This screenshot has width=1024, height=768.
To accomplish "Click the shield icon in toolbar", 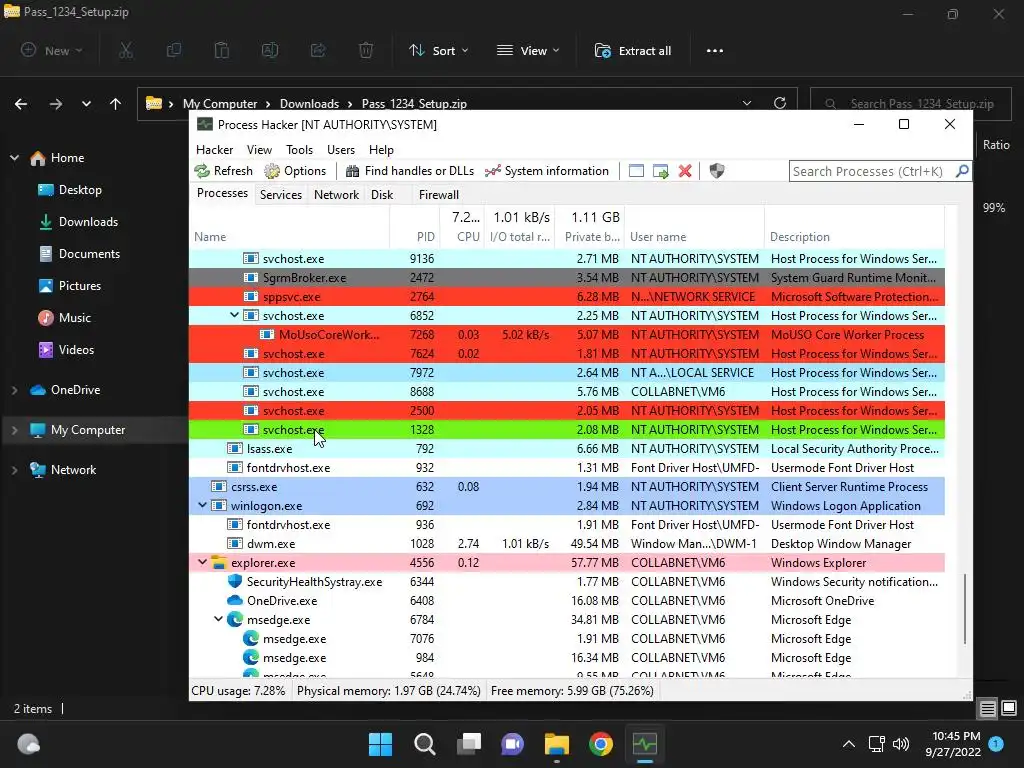I will [x=716, y=171].
